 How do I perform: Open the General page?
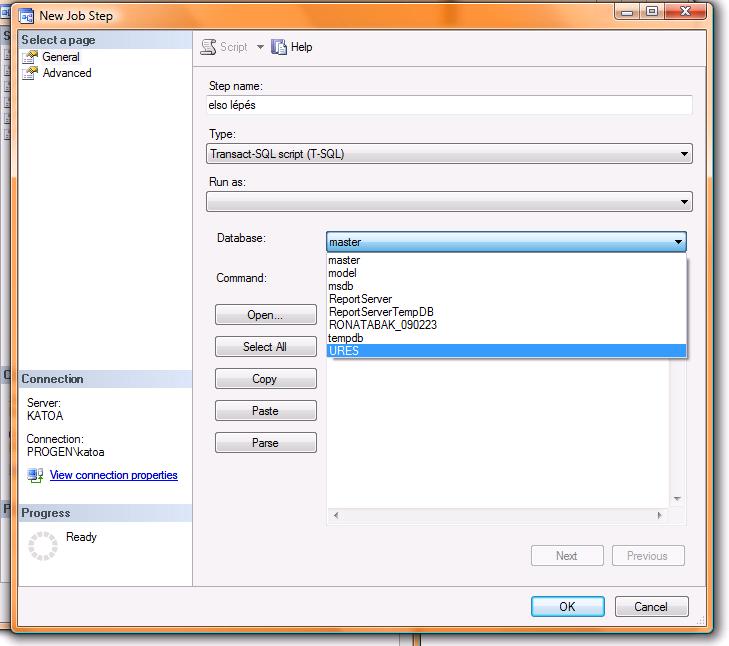click(60, 57)
